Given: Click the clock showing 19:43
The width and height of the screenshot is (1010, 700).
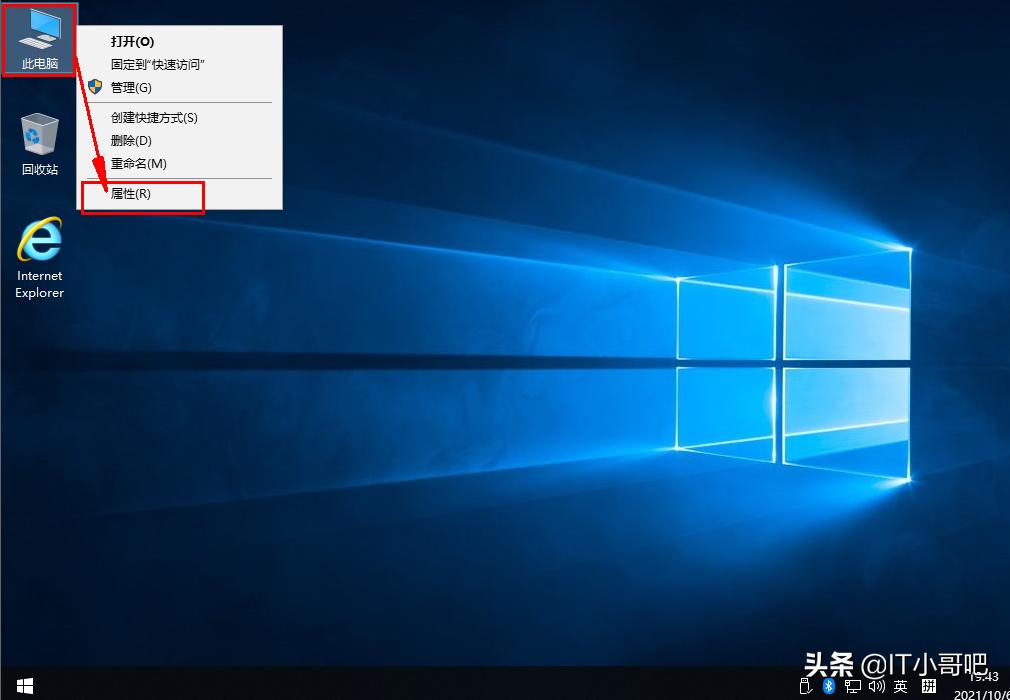Looking at the screenshot, I should pos(983,678).
